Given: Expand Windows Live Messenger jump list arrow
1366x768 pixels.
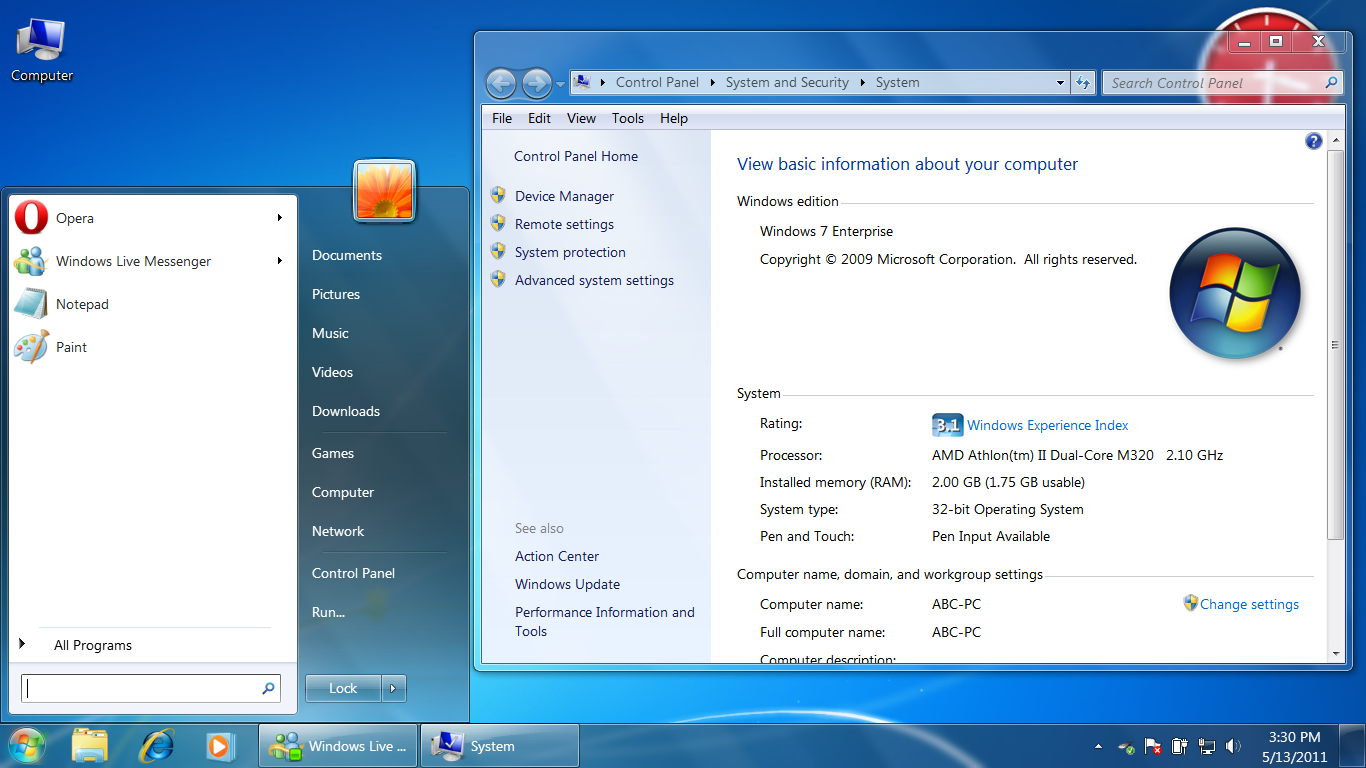Looking at the screenshot, I should (x=280, y=261).
